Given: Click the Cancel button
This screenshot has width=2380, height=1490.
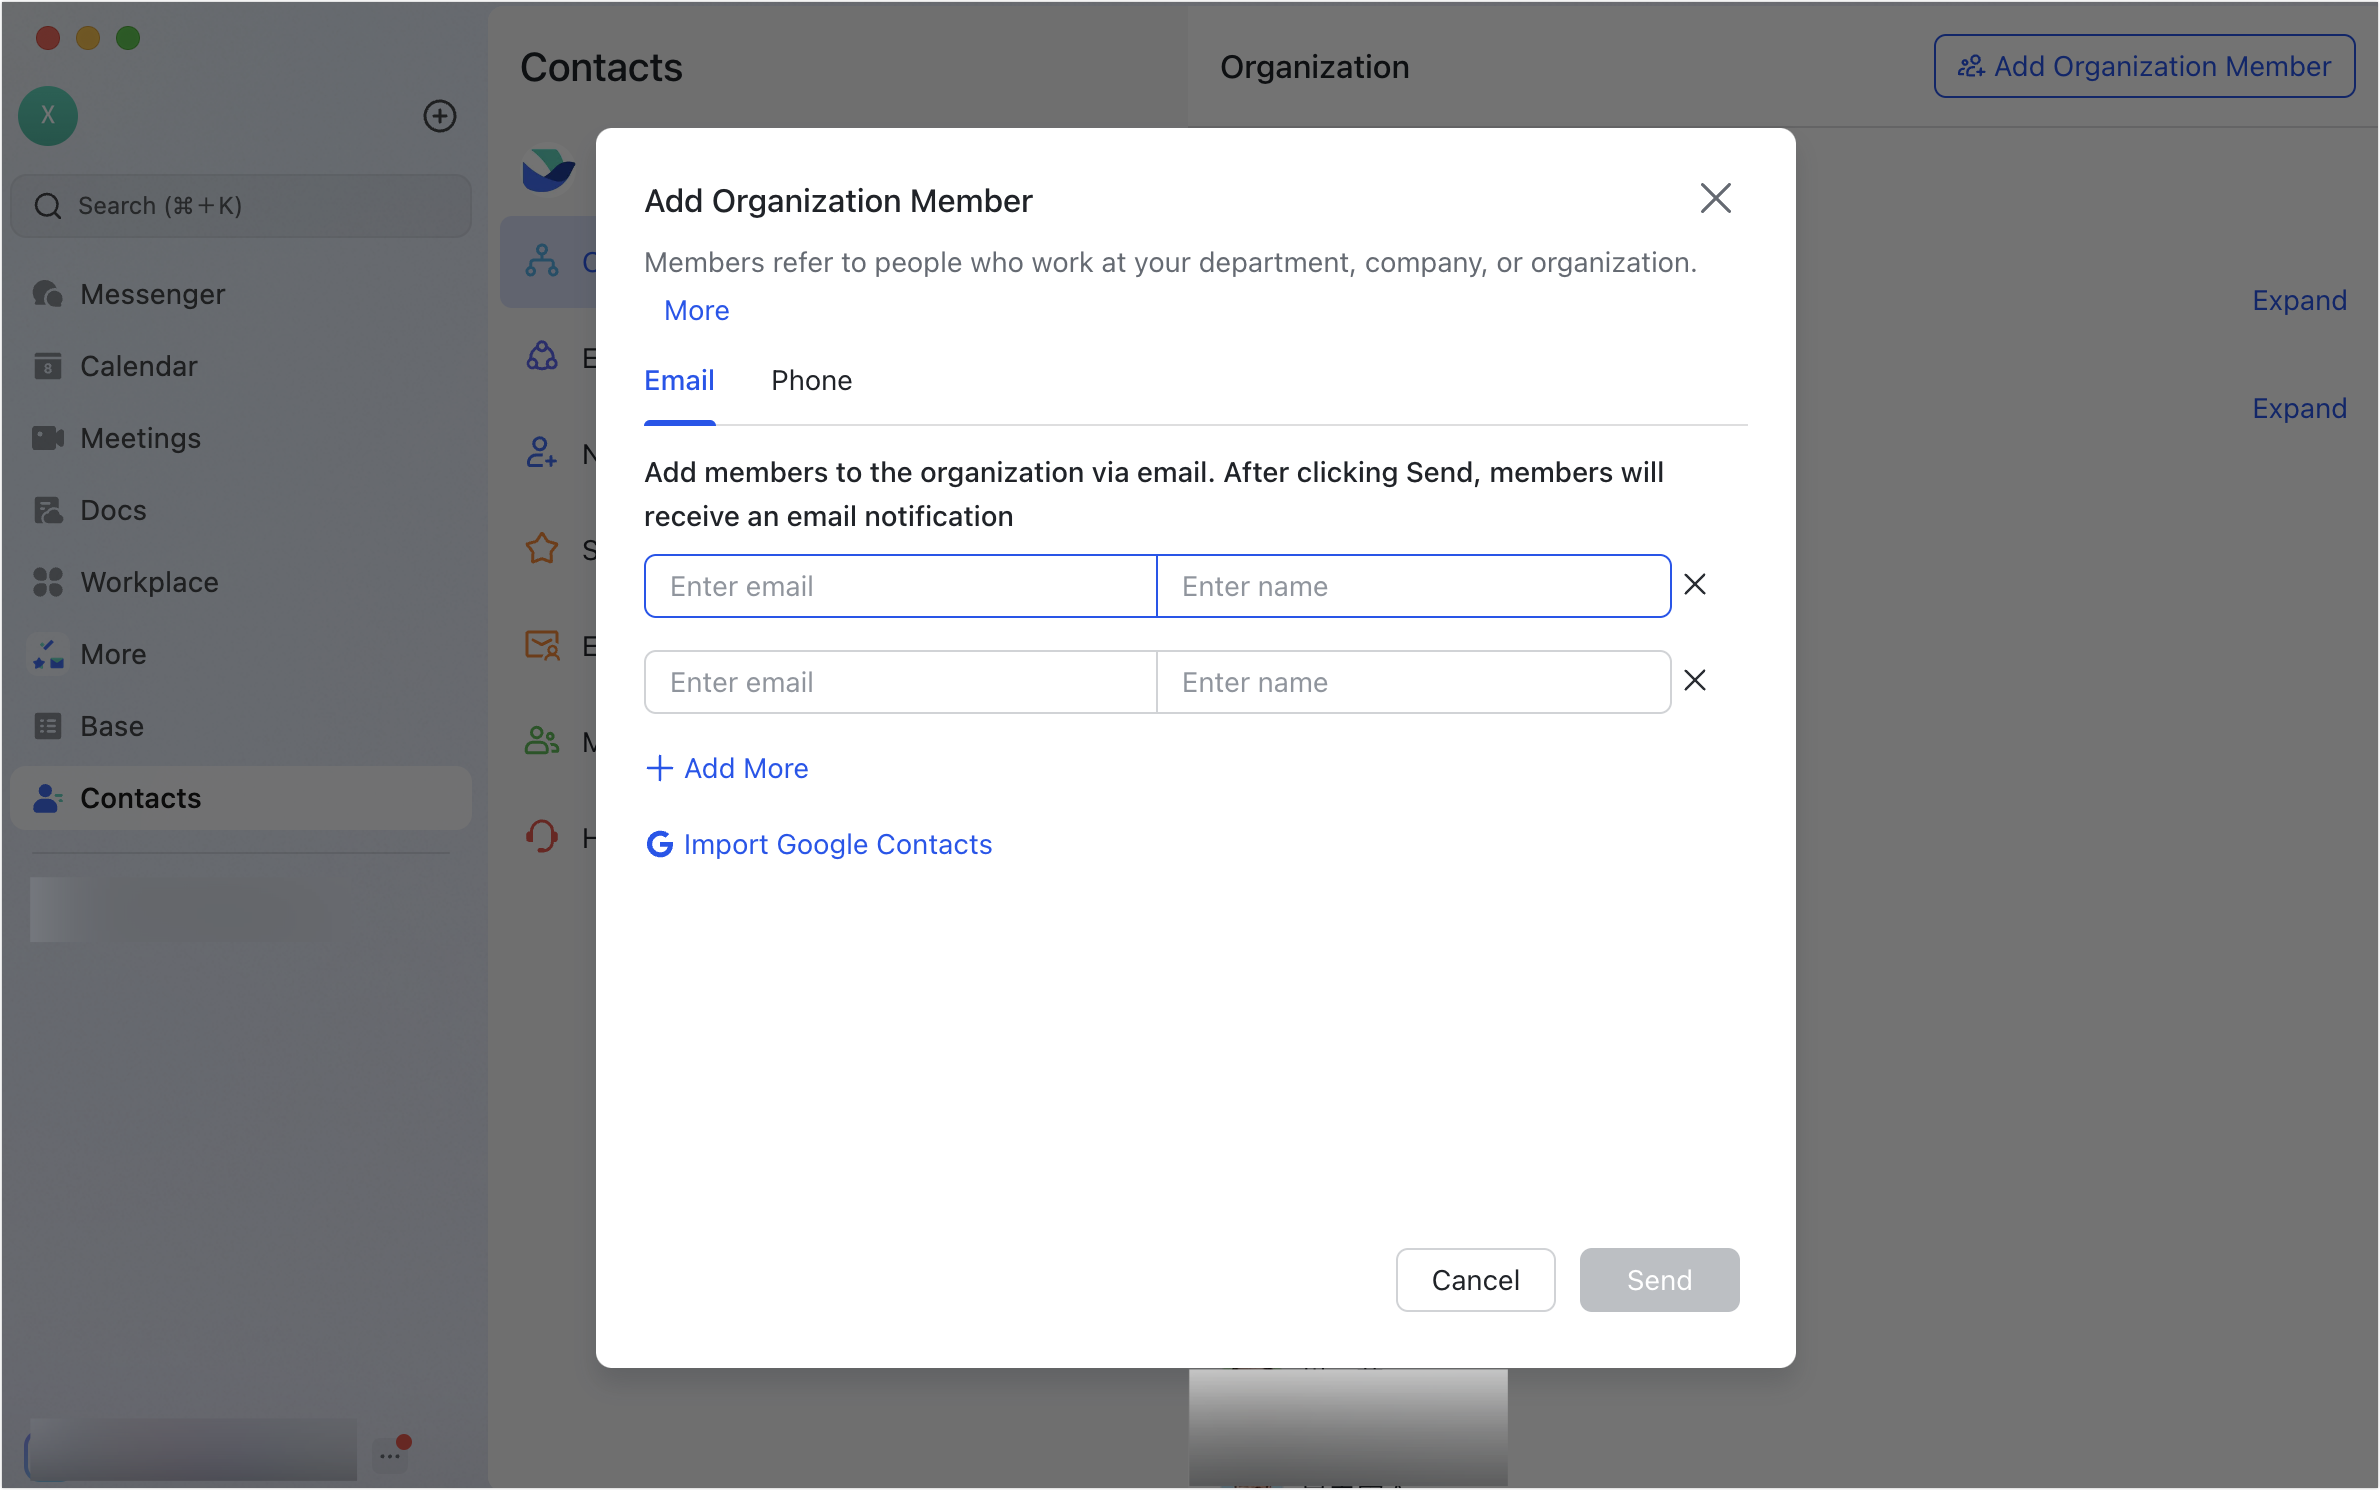Looking at the screenshot, I should (1475, 1280).
